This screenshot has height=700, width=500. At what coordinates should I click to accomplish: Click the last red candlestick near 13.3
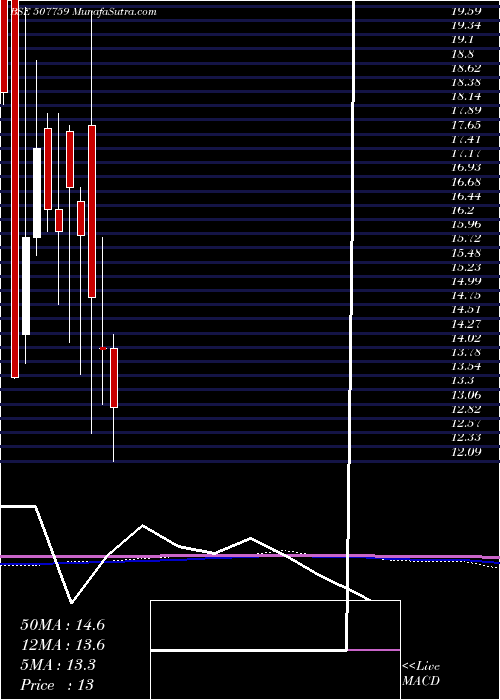[114, 378]
